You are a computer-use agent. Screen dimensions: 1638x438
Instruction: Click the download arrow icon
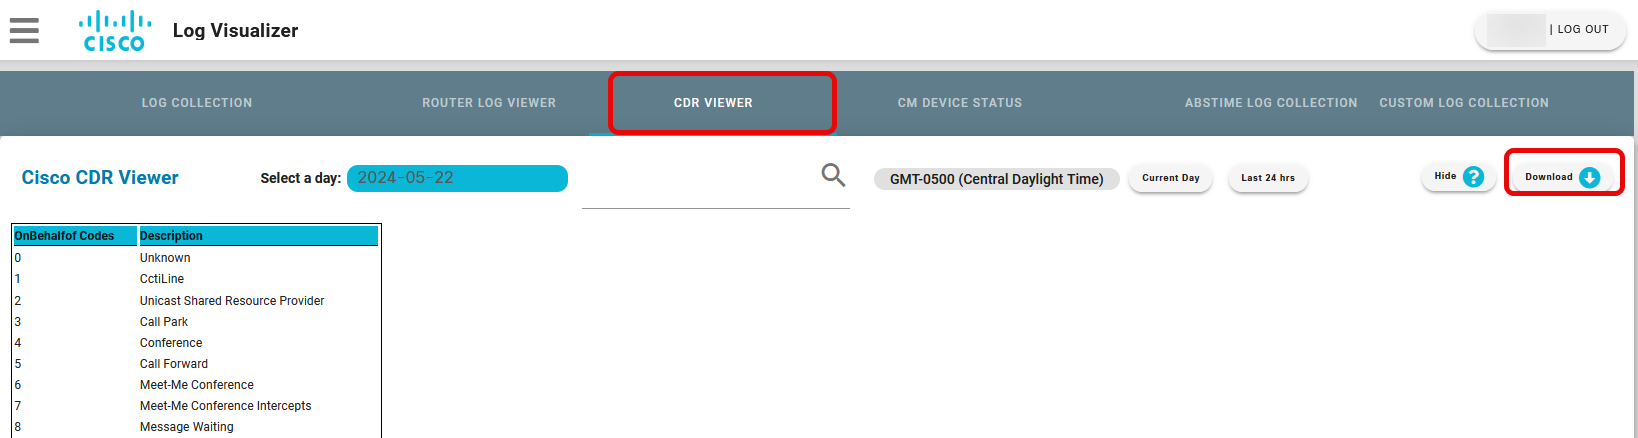pyautogui.click(x=1589, y=177)
